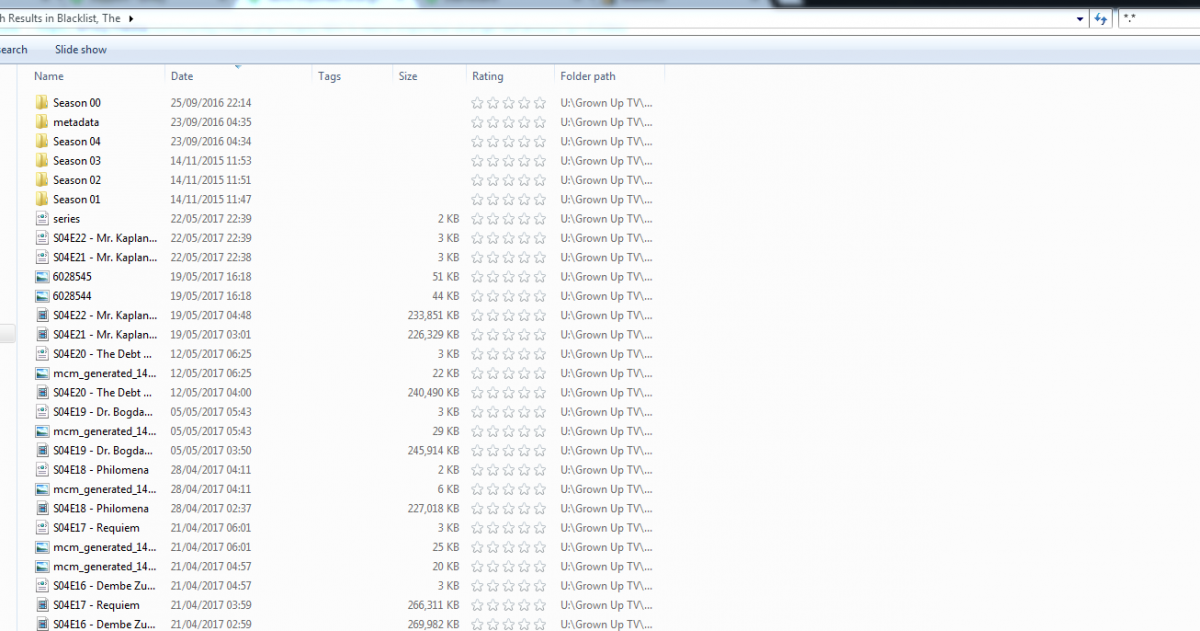Screen dimensions: 1200x631
Task: Click the Season 02 folder name
Action: click(x=77, y=180)
